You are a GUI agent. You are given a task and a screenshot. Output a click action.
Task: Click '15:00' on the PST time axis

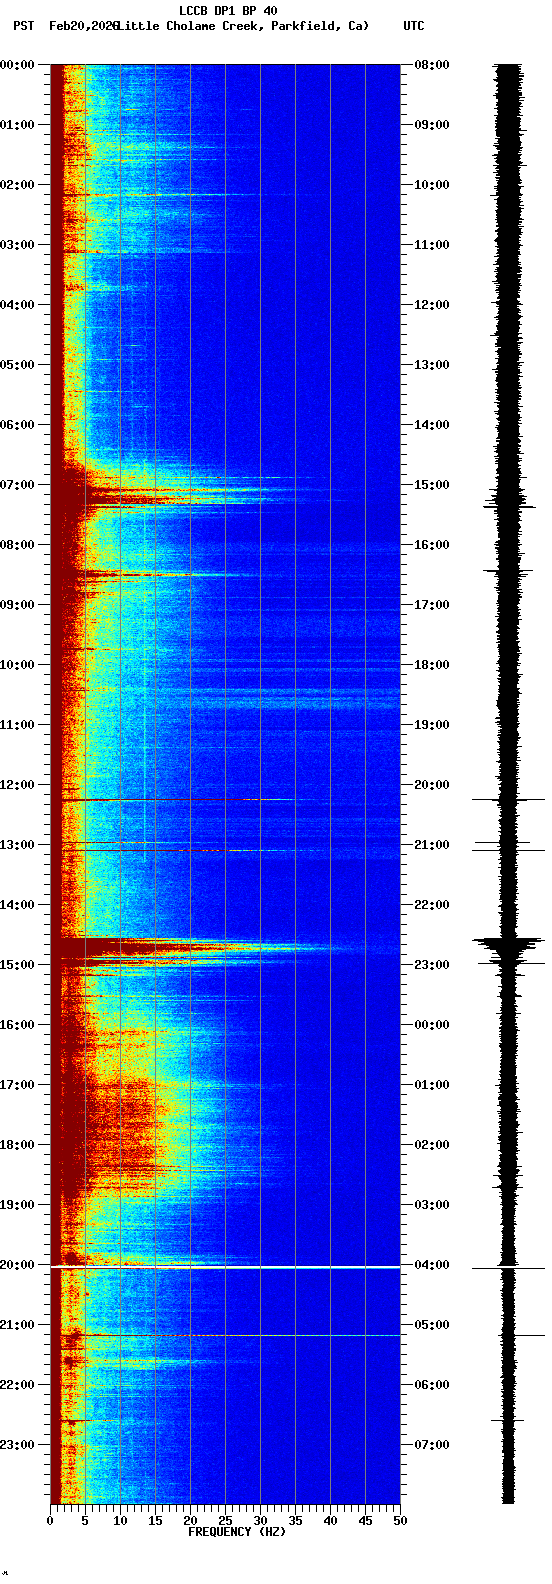(18, 965)
